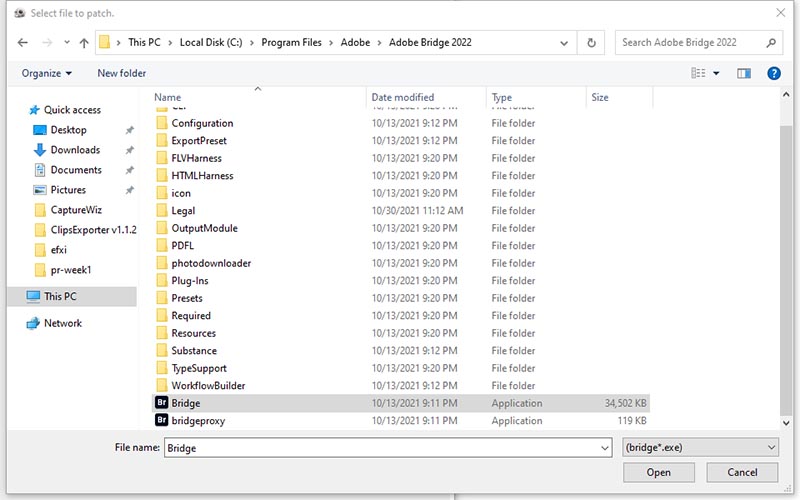Select the FLVHarness folder icon
800x500 pixels.
coord(162,158)
